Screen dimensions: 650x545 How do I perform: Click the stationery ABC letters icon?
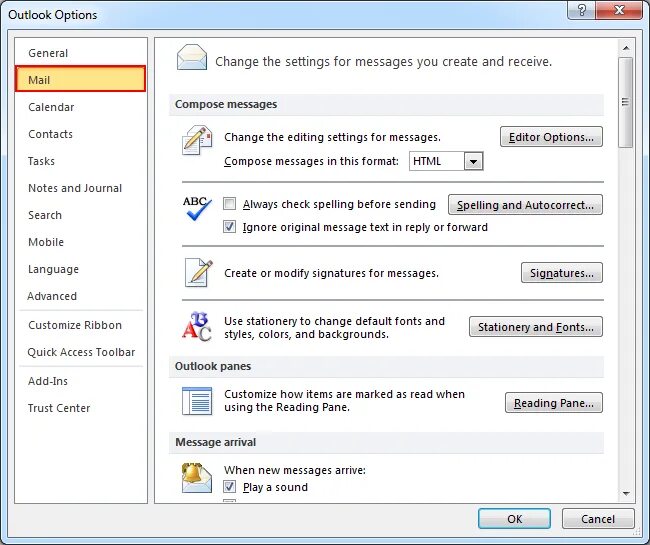197,327
